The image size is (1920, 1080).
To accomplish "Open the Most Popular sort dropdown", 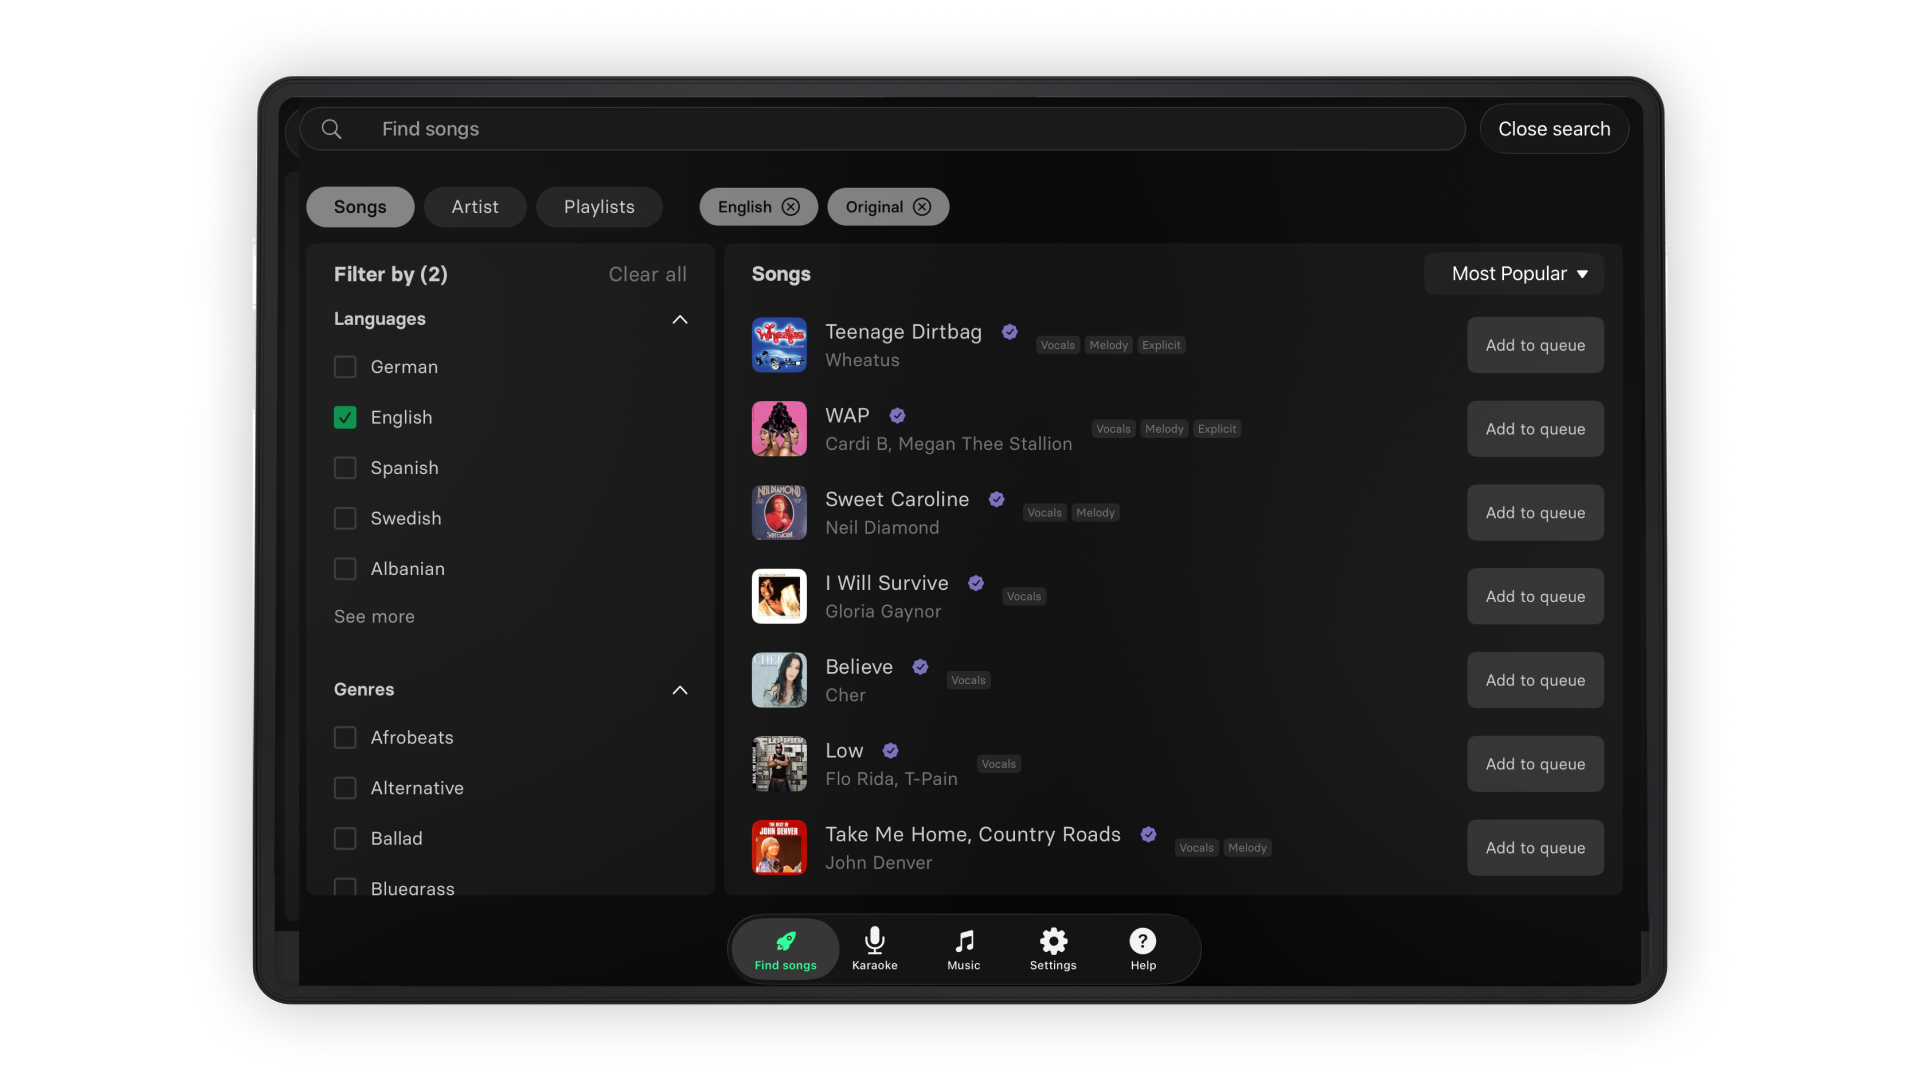I will tap(1514, 274).
